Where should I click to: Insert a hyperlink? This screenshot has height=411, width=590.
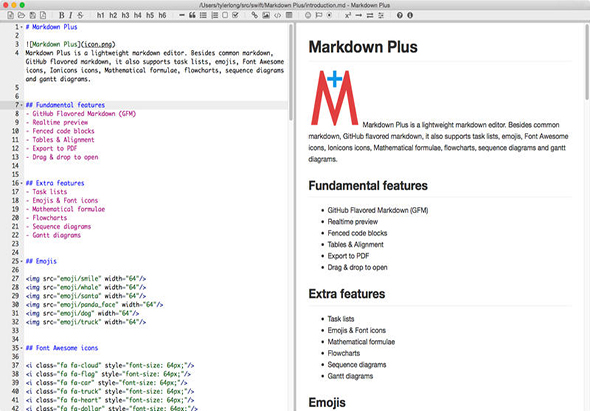255,15
